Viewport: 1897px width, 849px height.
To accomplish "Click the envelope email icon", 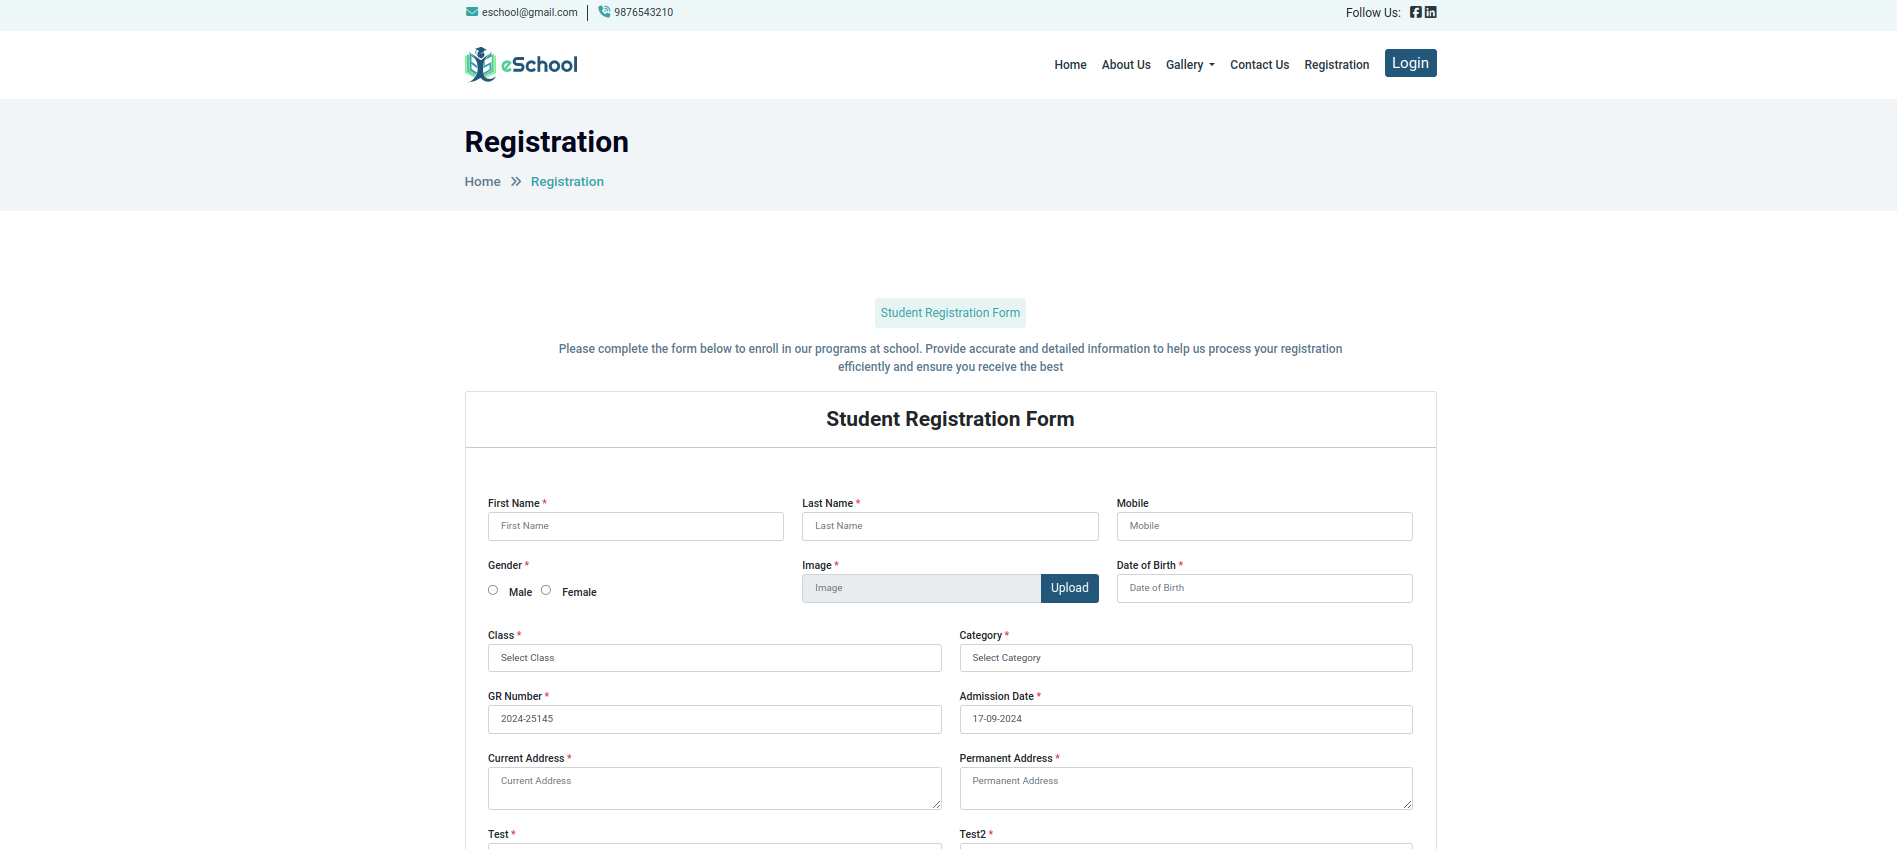I will click(472, 12).
